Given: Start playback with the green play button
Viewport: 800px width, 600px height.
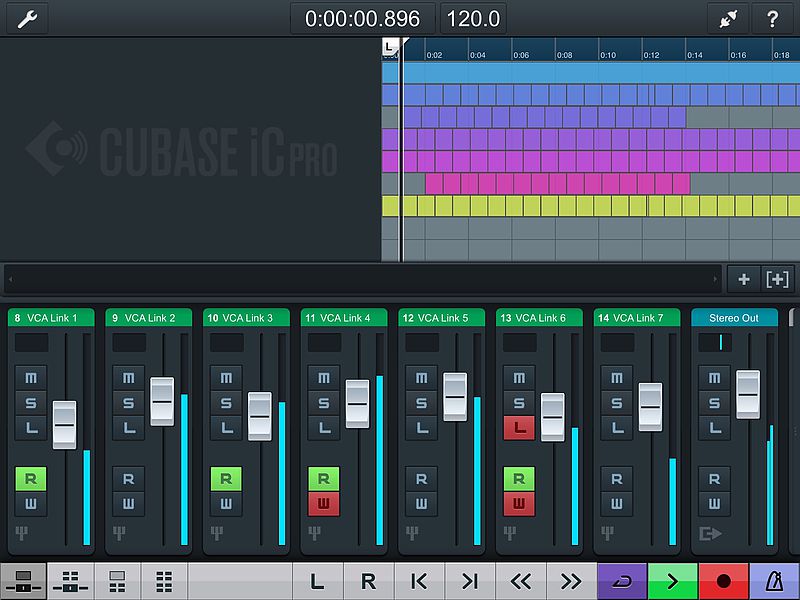Looking at the screenshot, I should (672, 580).
